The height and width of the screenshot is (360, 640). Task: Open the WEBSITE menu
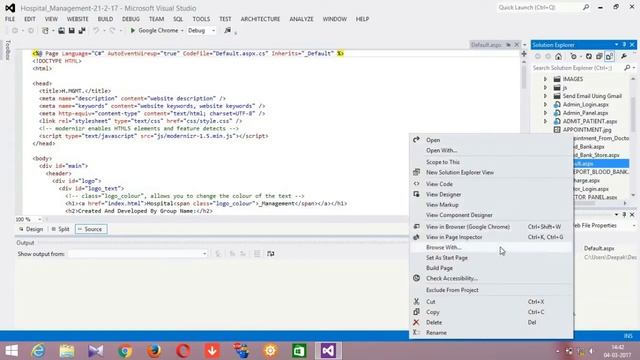coord(78,19)
